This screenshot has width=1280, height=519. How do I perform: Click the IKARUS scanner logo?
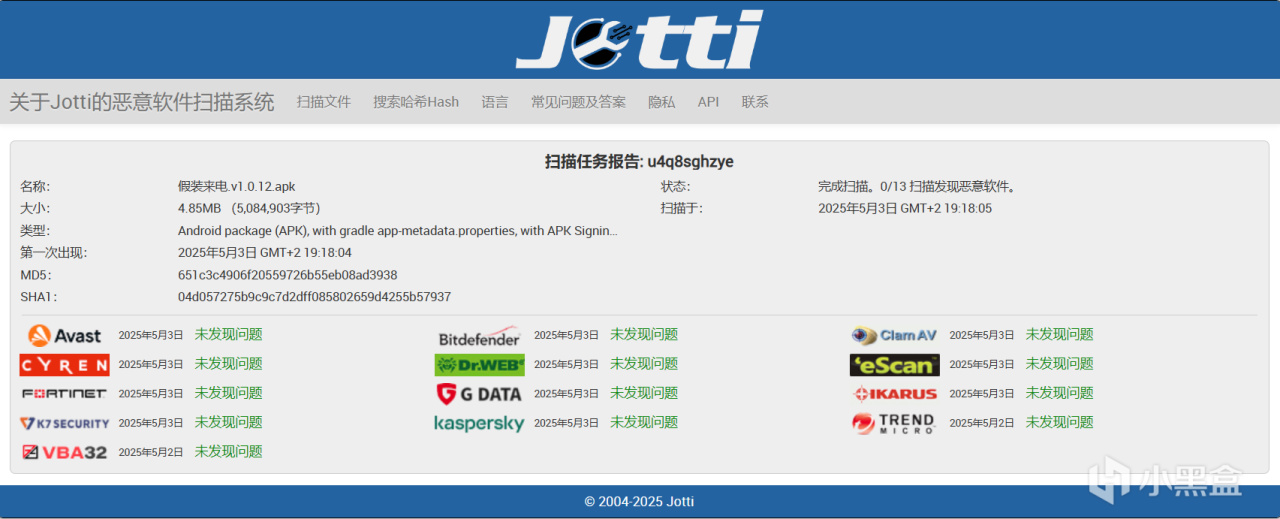tap(895, 393)
